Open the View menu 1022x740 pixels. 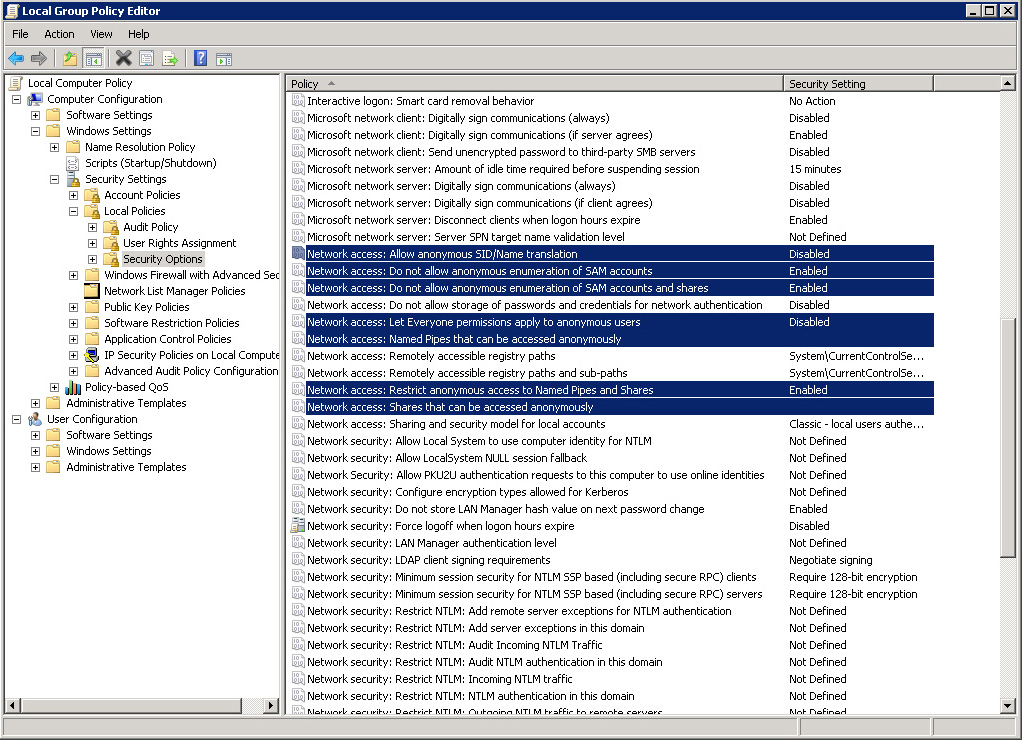coord(101,34)
